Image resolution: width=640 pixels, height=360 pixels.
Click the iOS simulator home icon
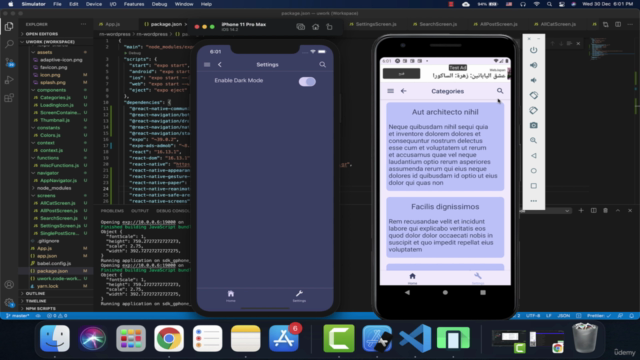click(x=316, y=27)
